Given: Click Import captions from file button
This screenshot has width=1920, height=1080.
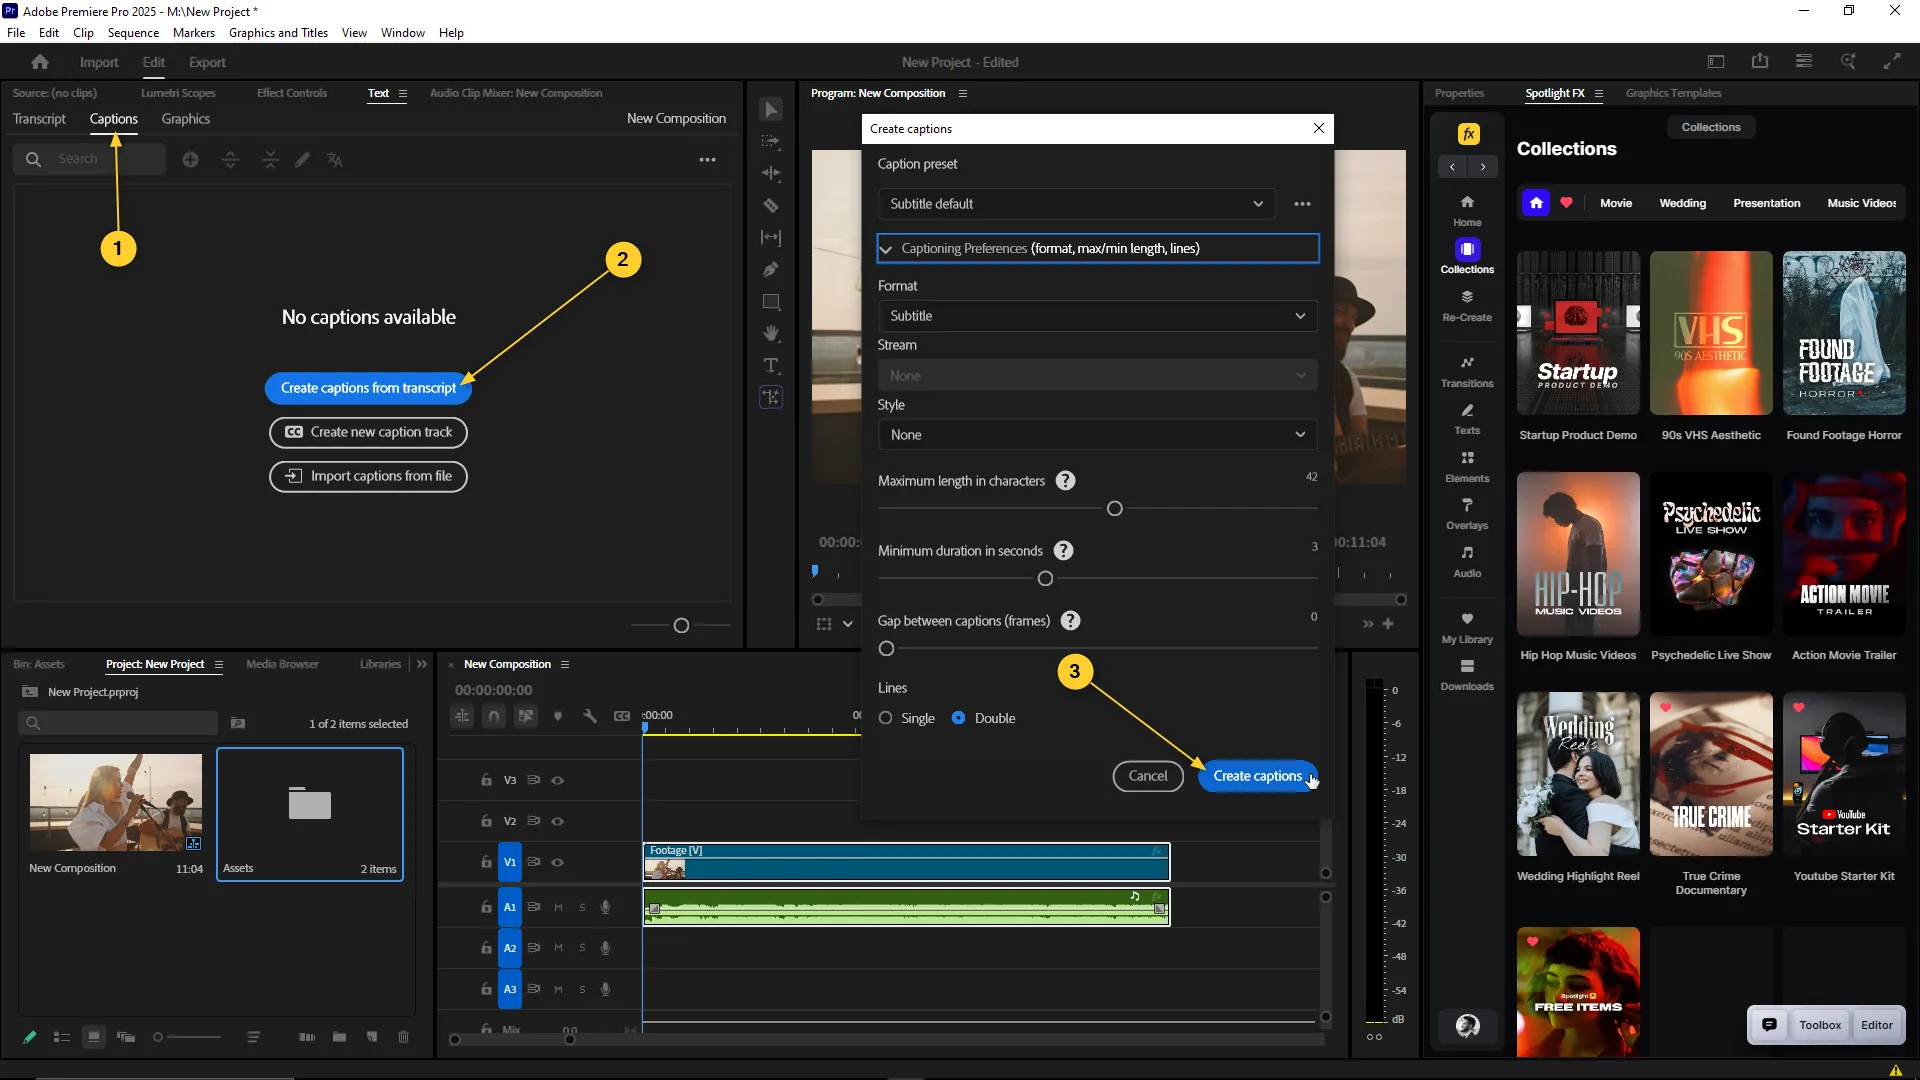Looking at the screenshot, I should pos(368,476).
